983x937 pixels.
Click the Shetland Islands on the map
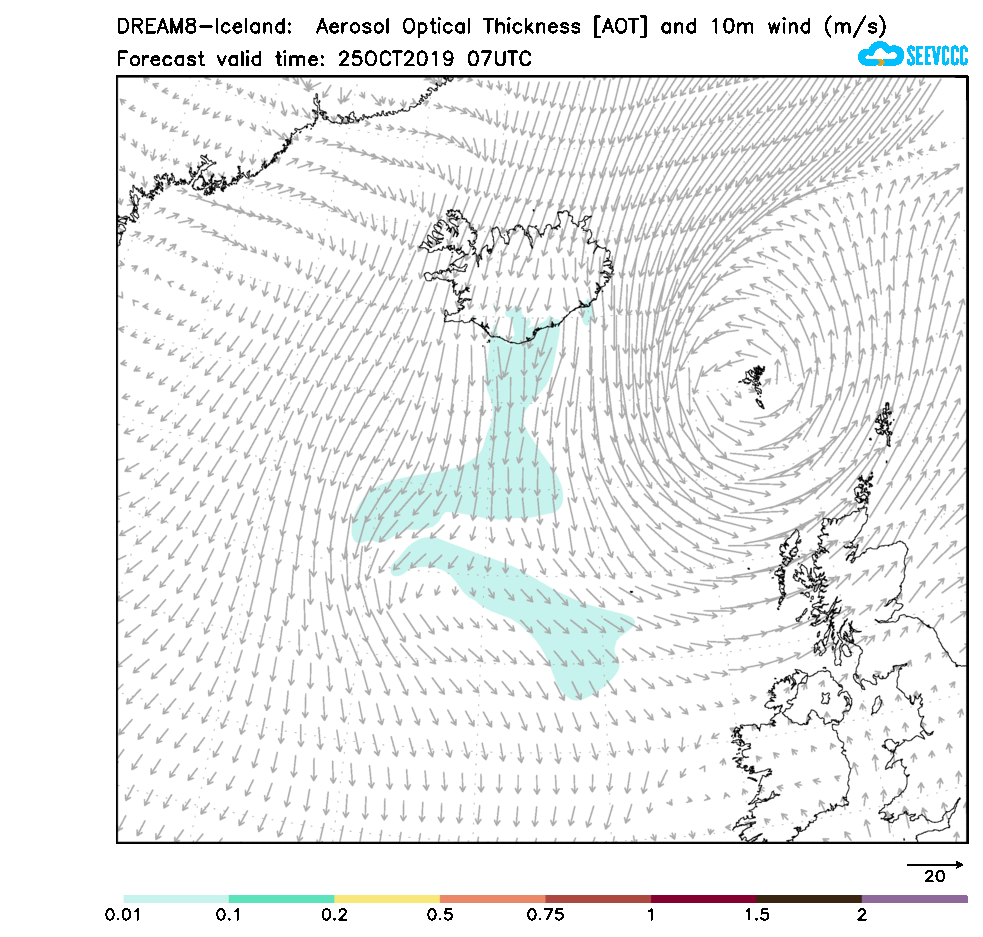884,424
